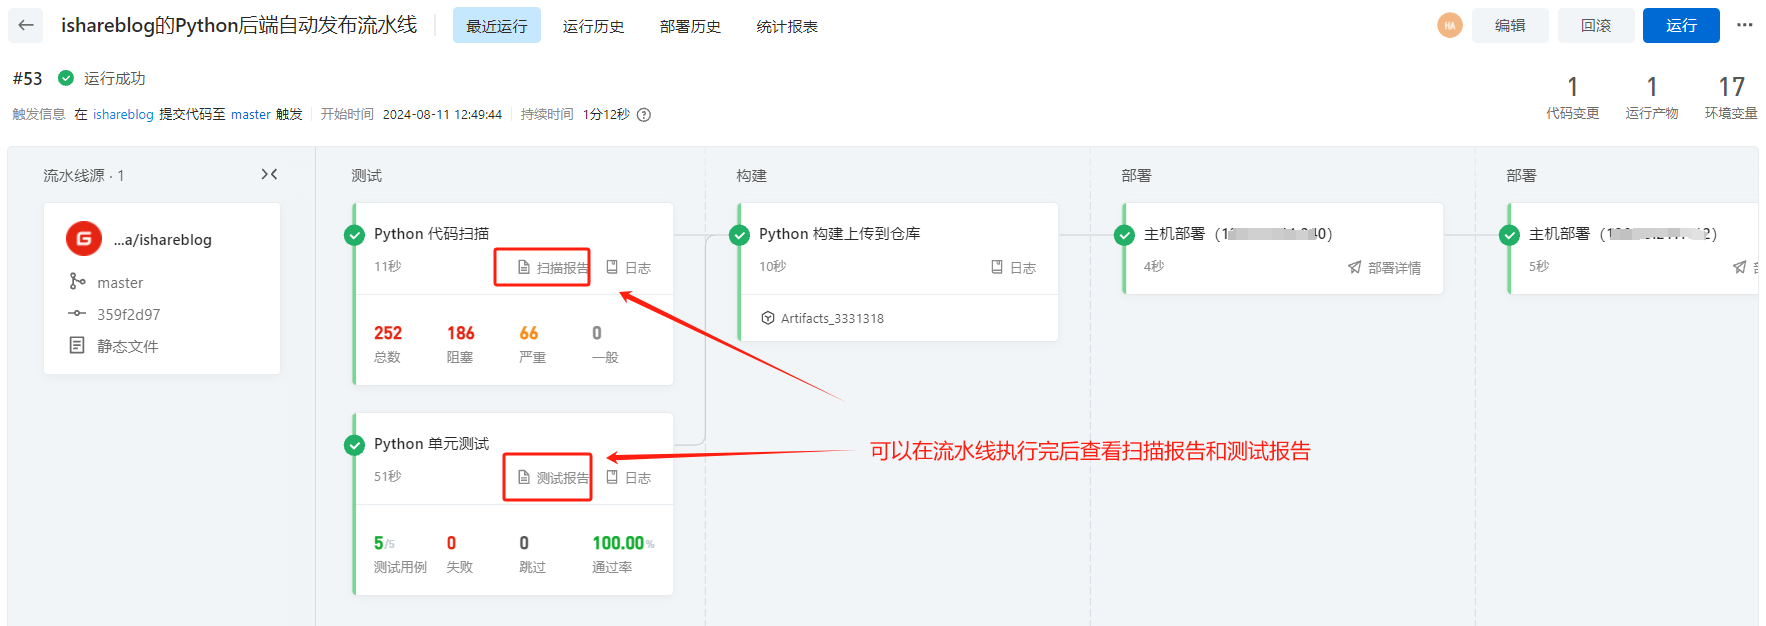This screenshot has height=626, width=1766.
Task: Click the Python 代码扫描 success check icon
Action: pos(354,235)
